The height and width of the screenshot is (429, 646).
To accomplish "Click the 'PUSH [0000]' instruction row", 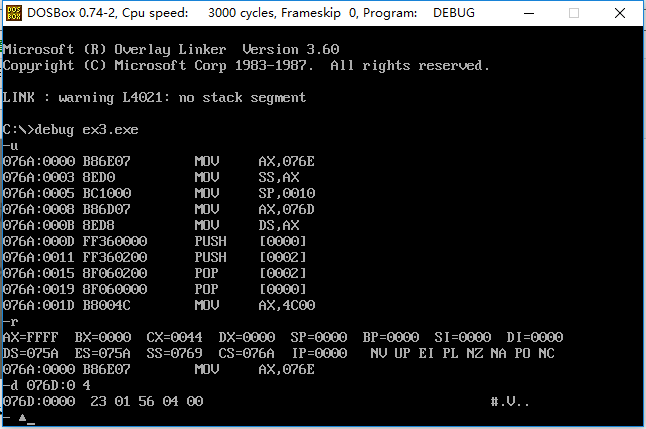I will tap(155, 241).
